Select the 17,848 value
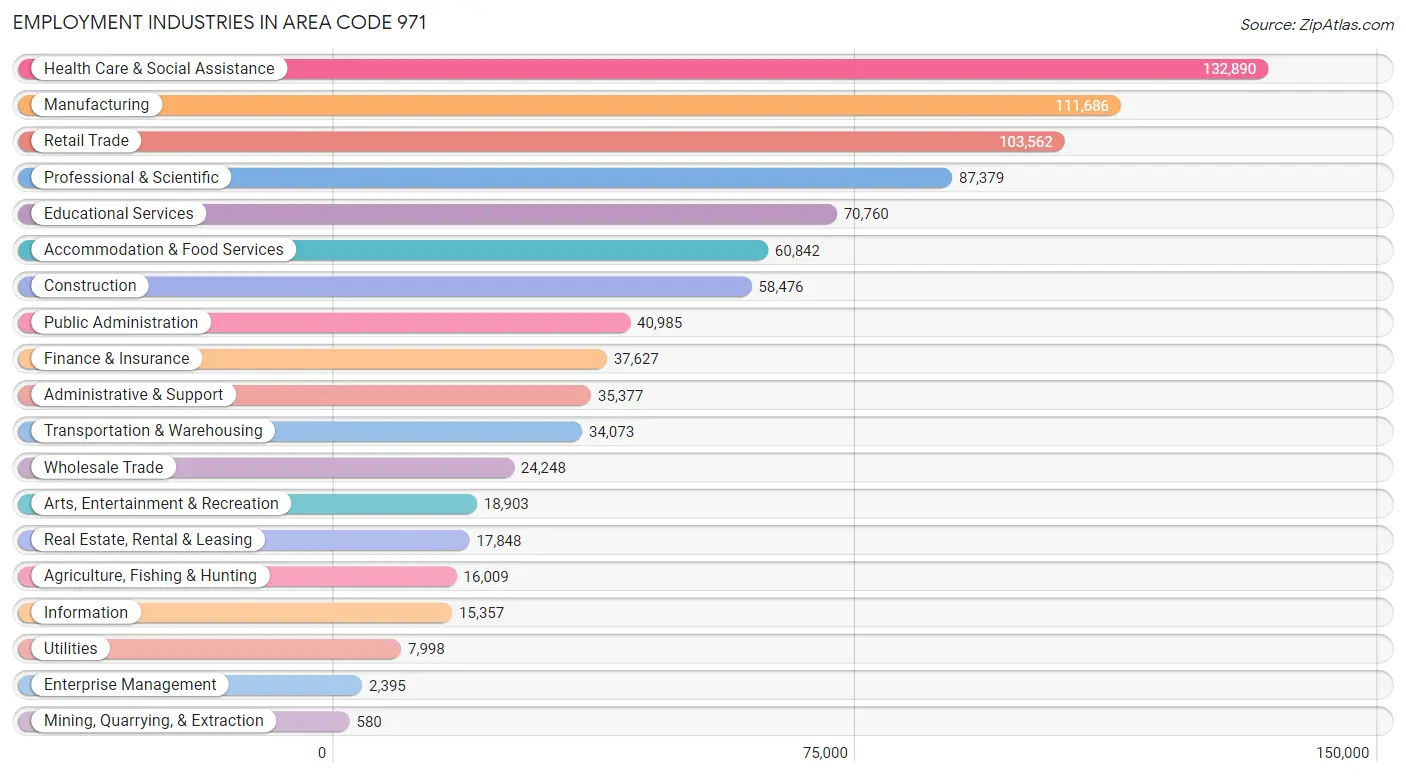This screenshot has width=1406, height=776. point(499,540)
